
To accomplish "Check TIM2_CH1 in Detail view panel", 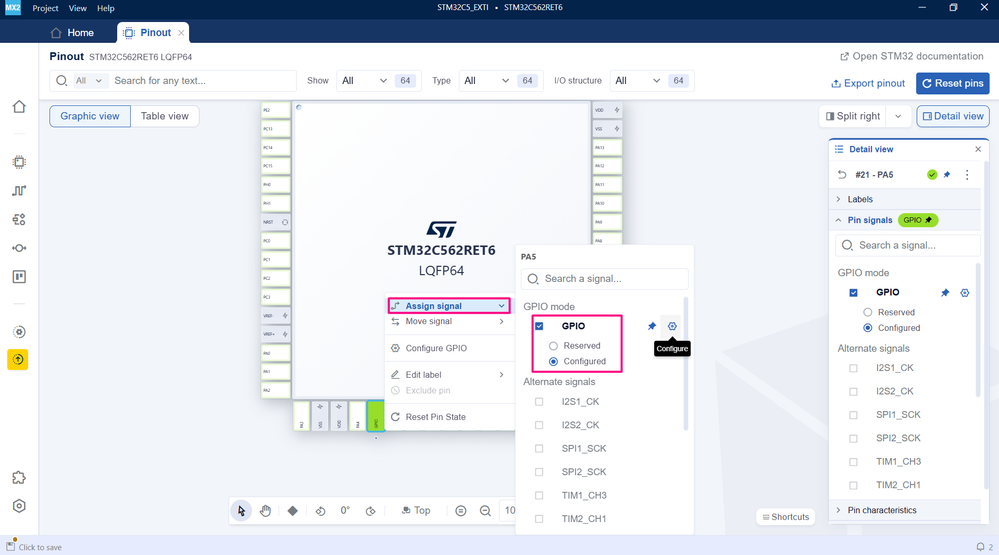I will (x=853, y=485).
